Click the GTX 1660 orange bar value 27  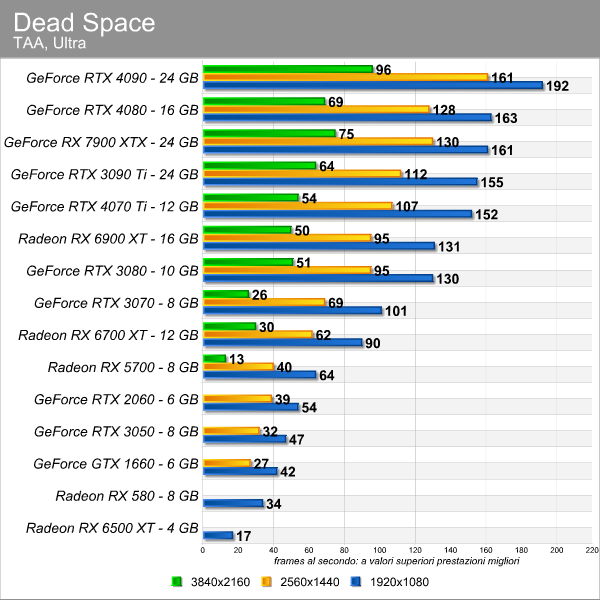[261, 464]
